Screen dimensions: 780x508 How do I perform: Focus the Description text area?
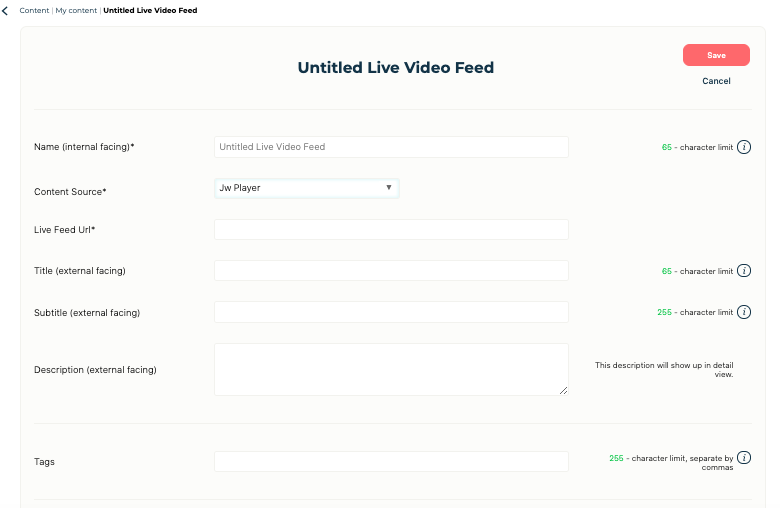click(x=391, y=369)
